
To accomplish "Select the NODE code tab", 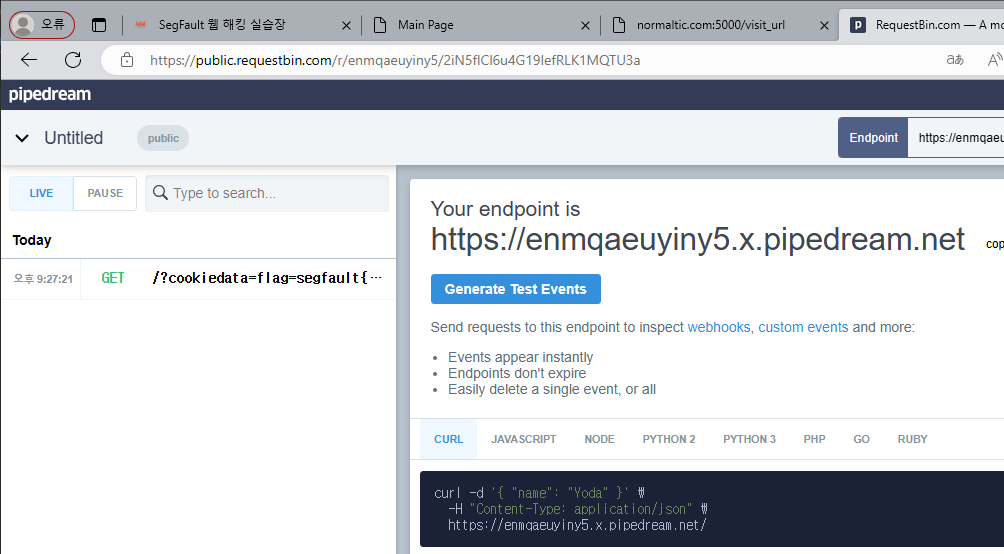I will click(x=599, y=439).
